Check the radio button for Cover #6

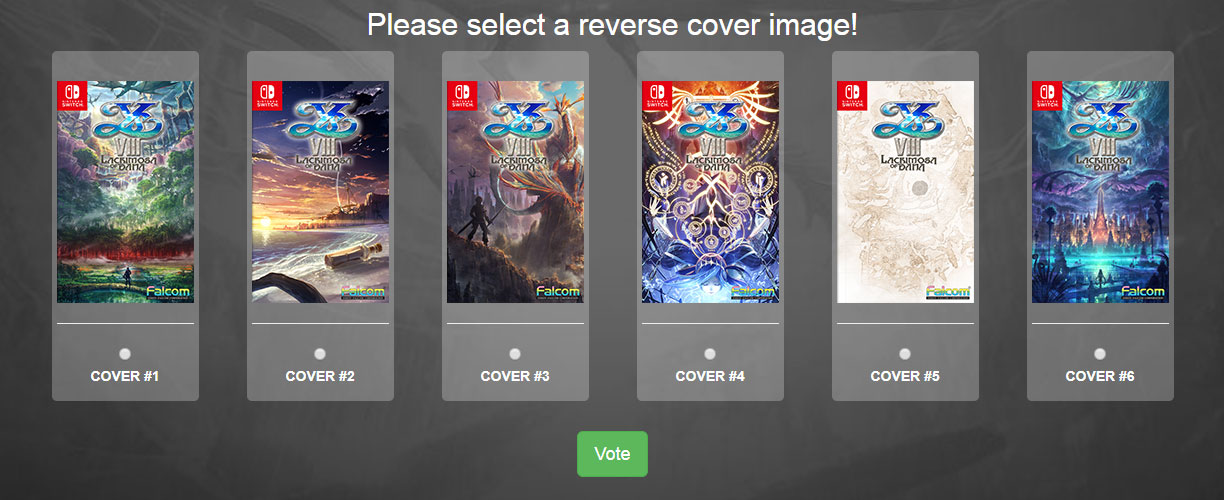click(x=1099, y=354)
